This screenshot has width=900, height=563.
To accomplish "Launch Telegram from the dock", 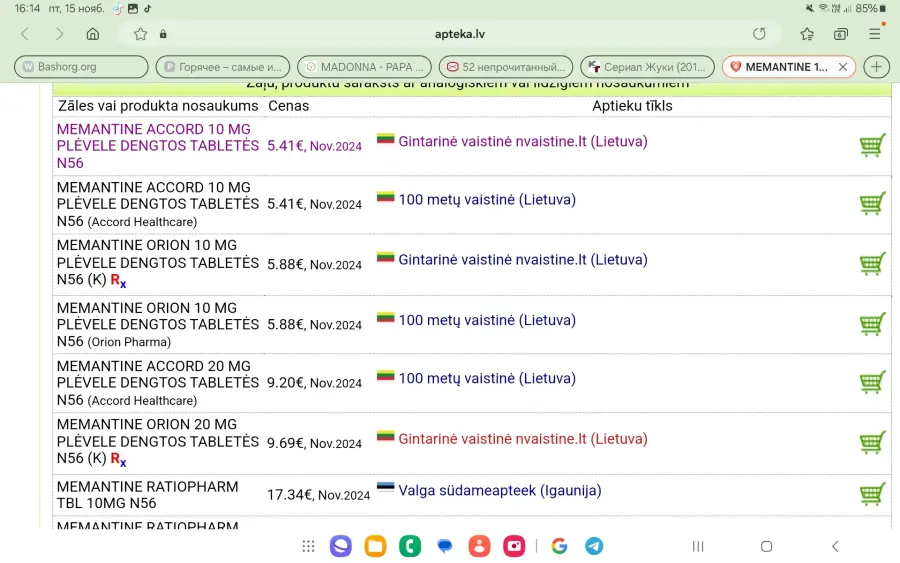I will 594,546.
